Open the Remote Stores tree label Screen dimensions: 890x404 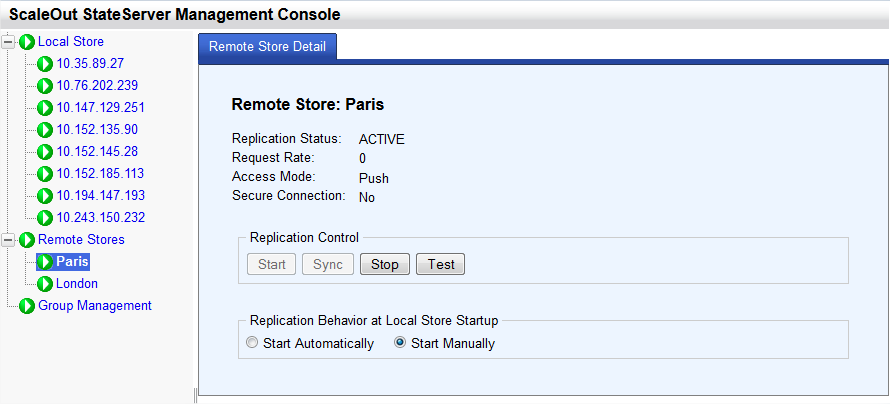click(81, 239)
